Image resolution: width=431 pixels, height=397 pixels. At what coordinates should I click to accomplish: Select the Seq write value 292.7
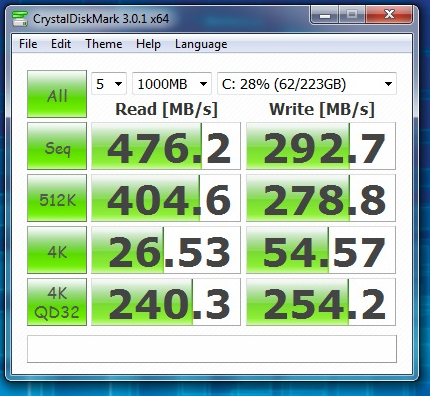(x=321, y=146)
